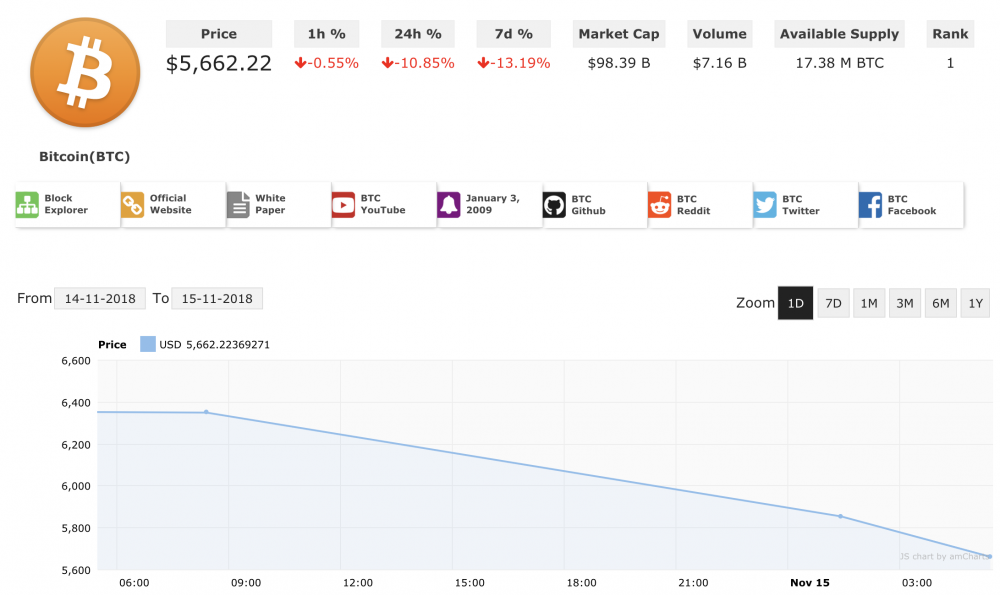Image resolution: width=1000 pixels, height=595 pixels.
Task: Switch chart zoom to 7D
Action: pyautogui.click(x=833, y=303)
